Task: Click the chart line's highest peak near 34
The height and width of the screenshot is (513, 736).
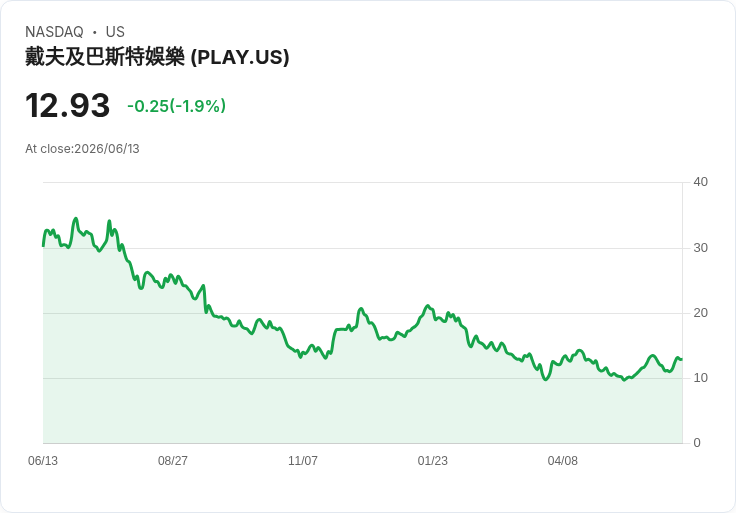Action: 76,219
